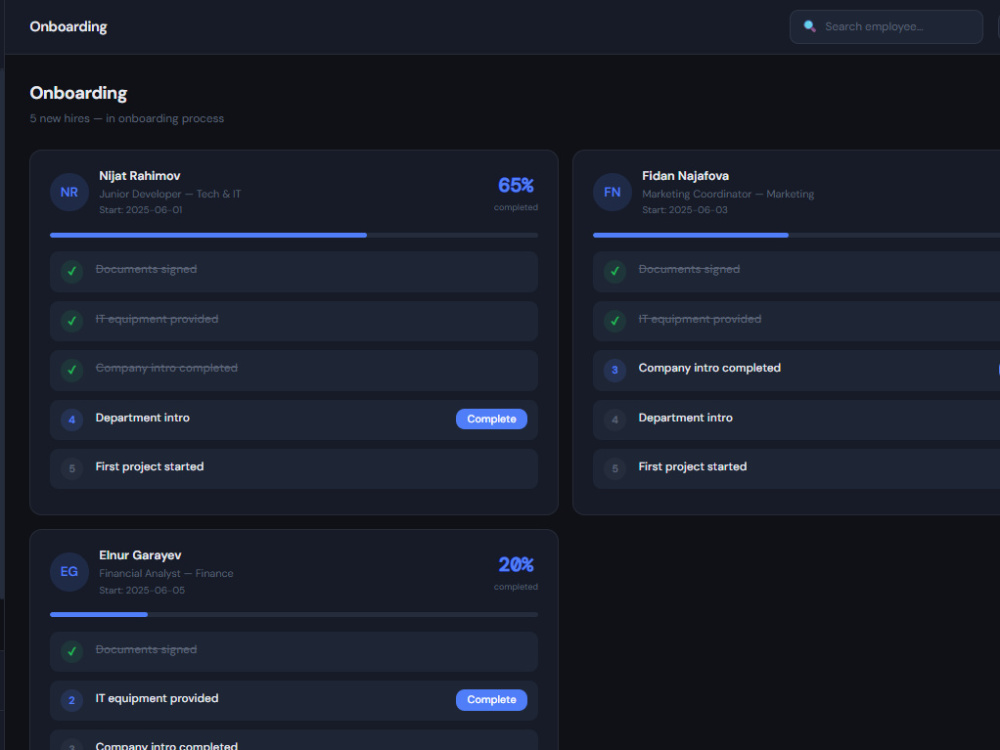Select the name Nijat Rahimov
The width and height of the screenshot is (1000, 750).
point(140,176)
